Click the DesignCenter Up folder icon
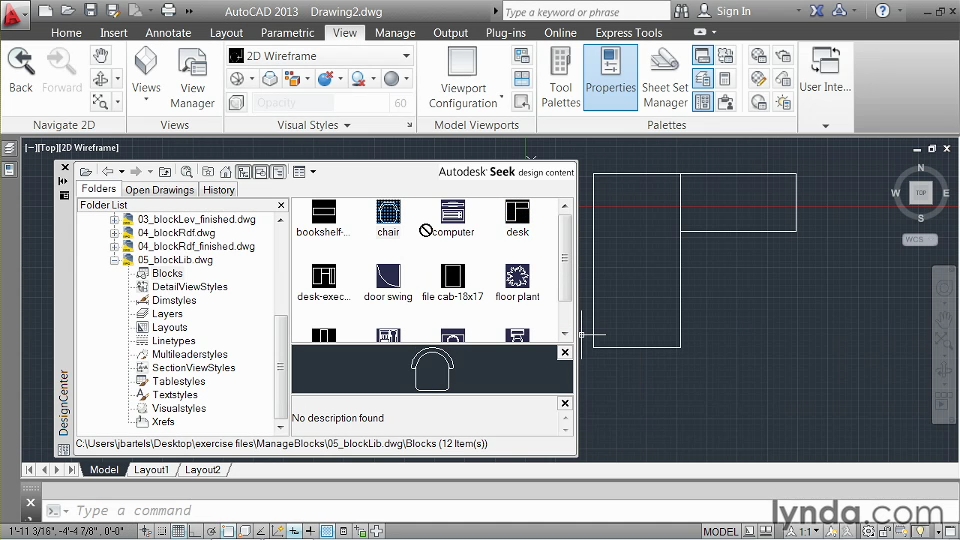 coord(165,172)
